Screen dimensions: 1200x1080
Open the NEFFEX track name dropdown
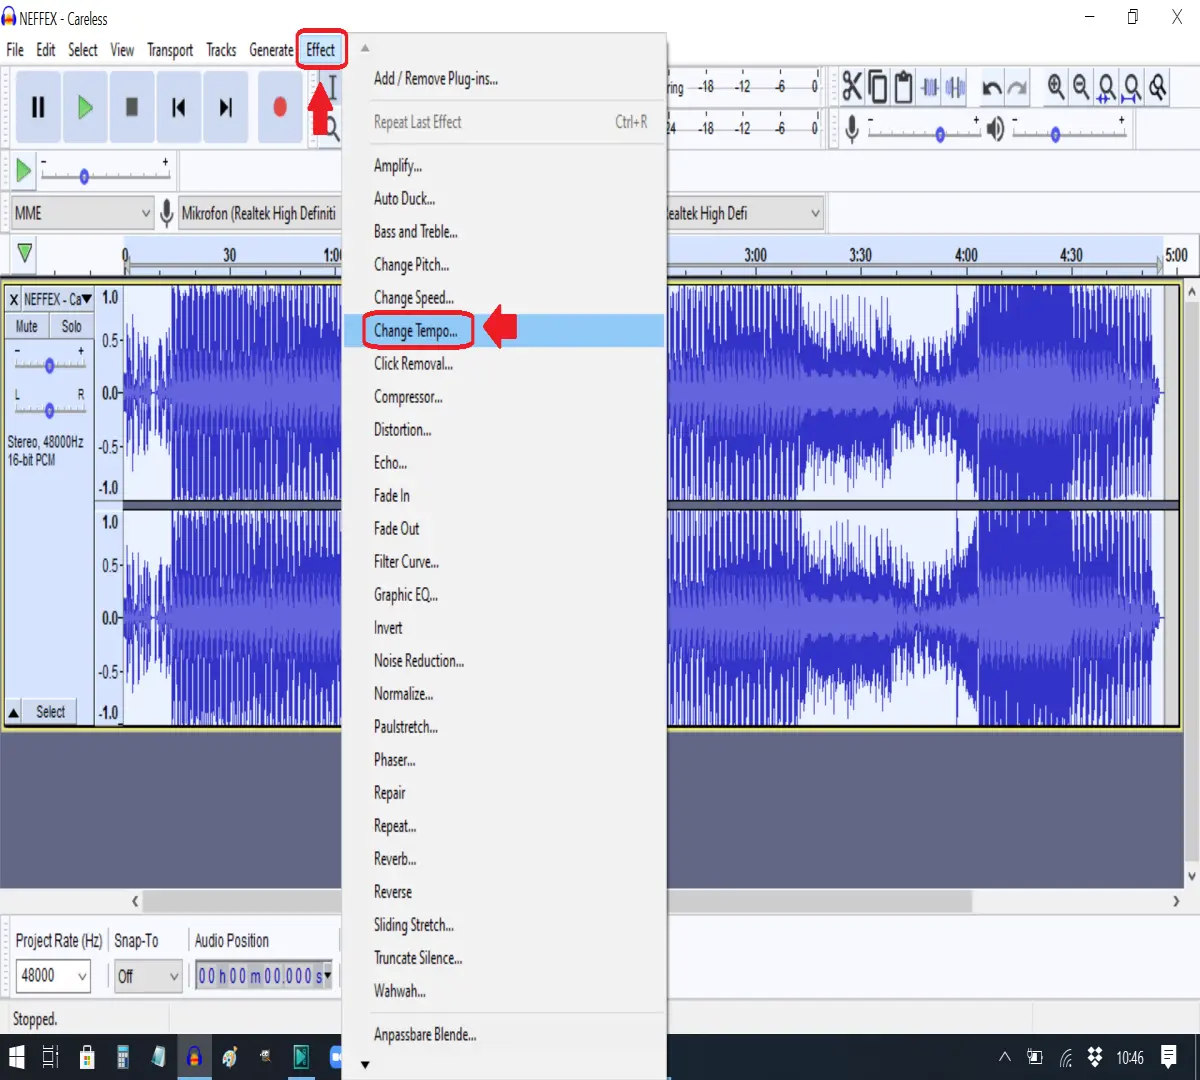(x=58, y=299)
